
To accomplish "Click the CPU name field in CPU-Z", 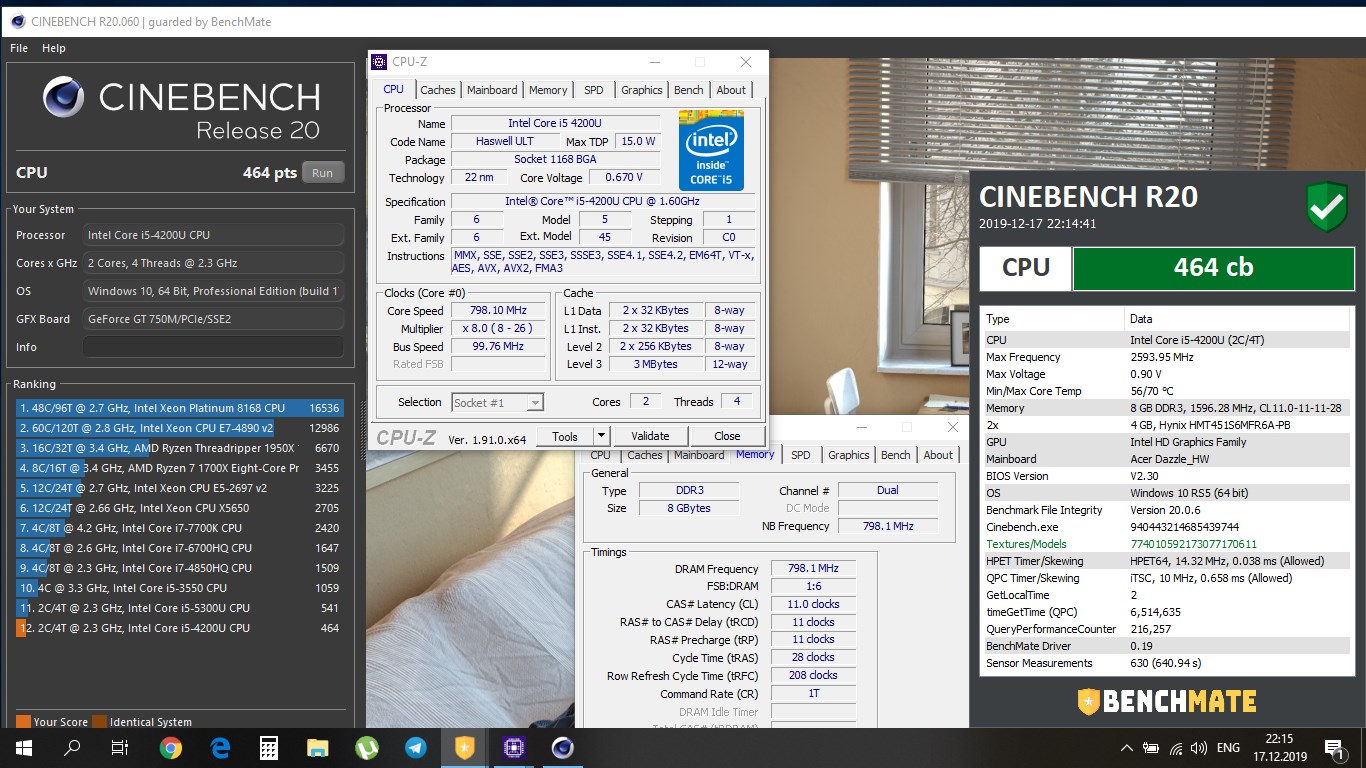I will point(555,124).
